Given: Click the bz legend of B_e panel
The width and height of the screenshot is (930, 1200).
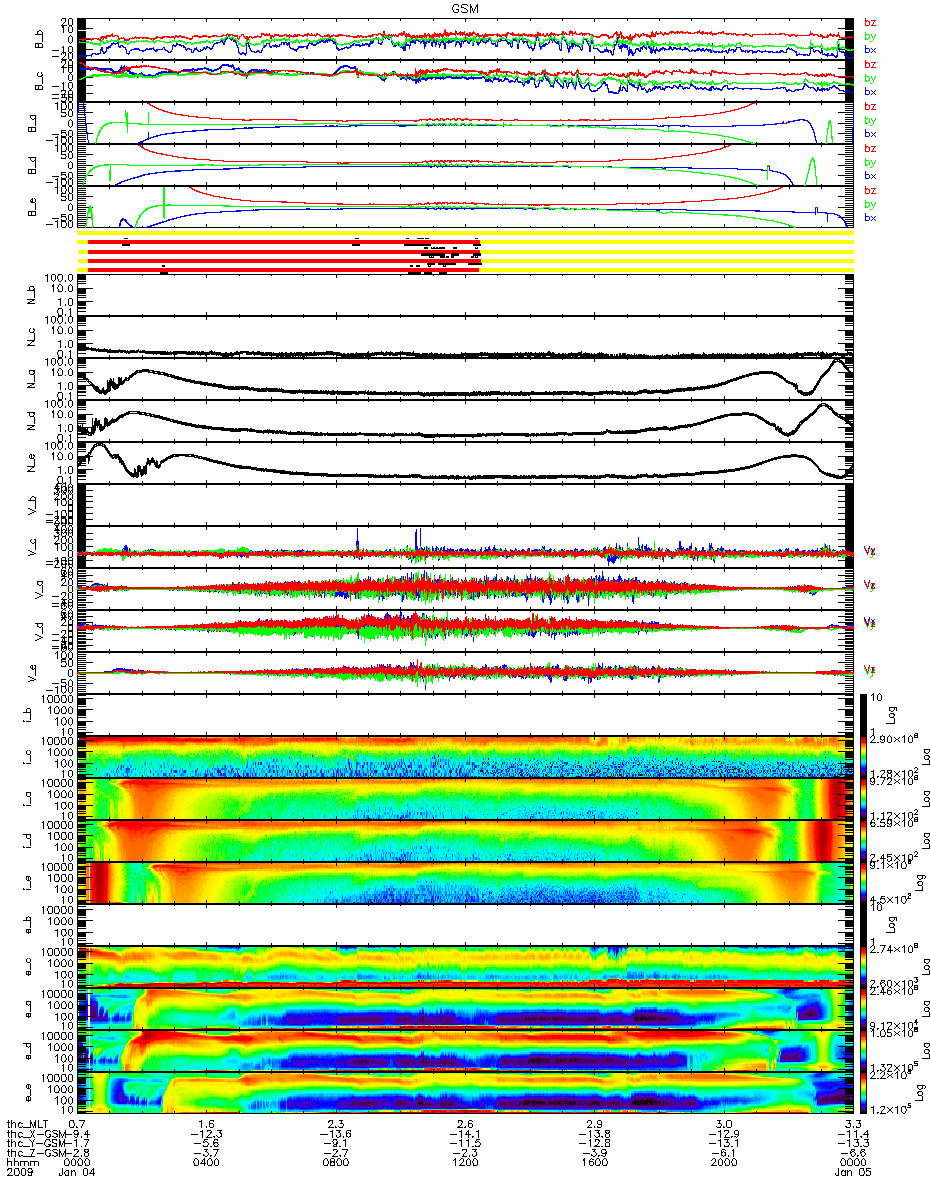Looking at the screenshot, I should click(x=870, y=190).
